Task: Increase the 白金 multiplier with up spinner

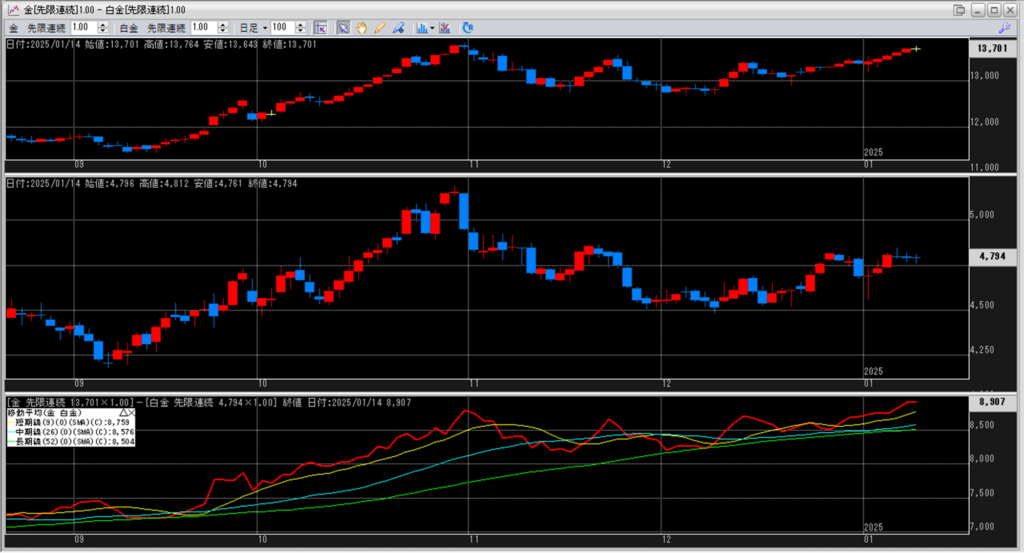Action: click(x=223, y=25)
